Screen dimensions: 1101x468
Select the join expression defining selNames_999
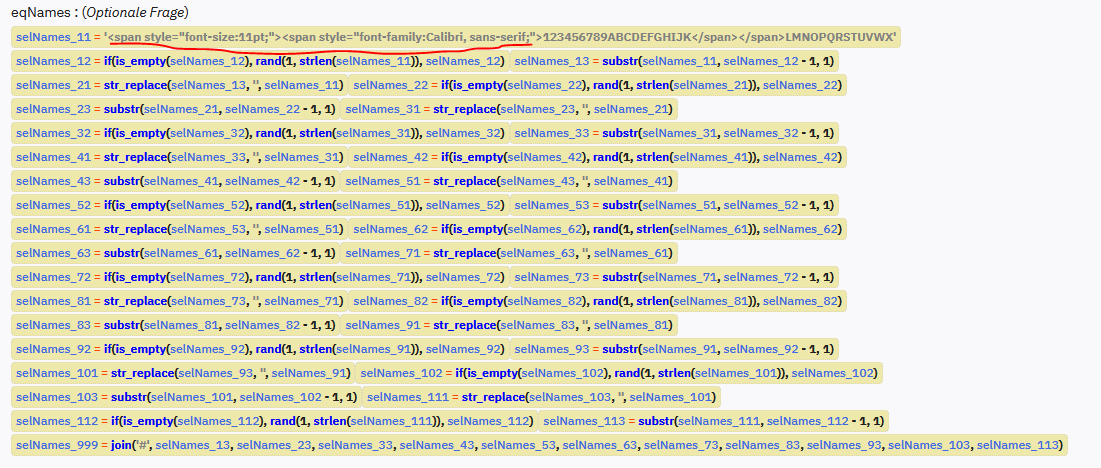point(541,445)
